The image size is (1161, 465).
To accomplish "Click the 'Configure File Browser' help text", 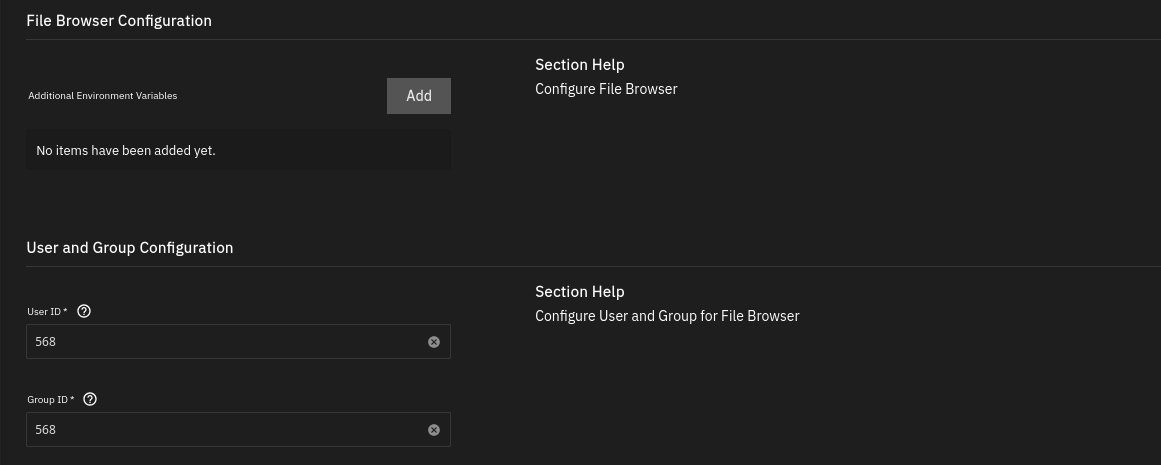I will click(606, 89).
